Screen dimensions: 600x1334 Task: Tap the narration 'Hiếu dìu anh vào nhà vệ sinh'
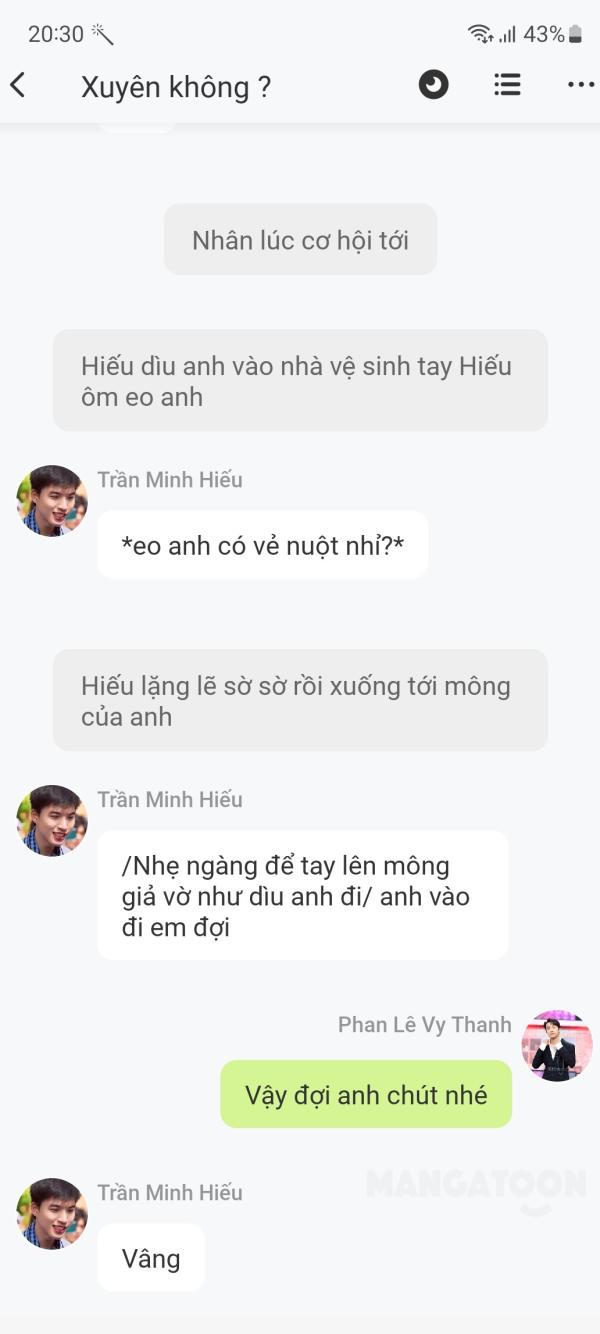click(x=300, y=381)
